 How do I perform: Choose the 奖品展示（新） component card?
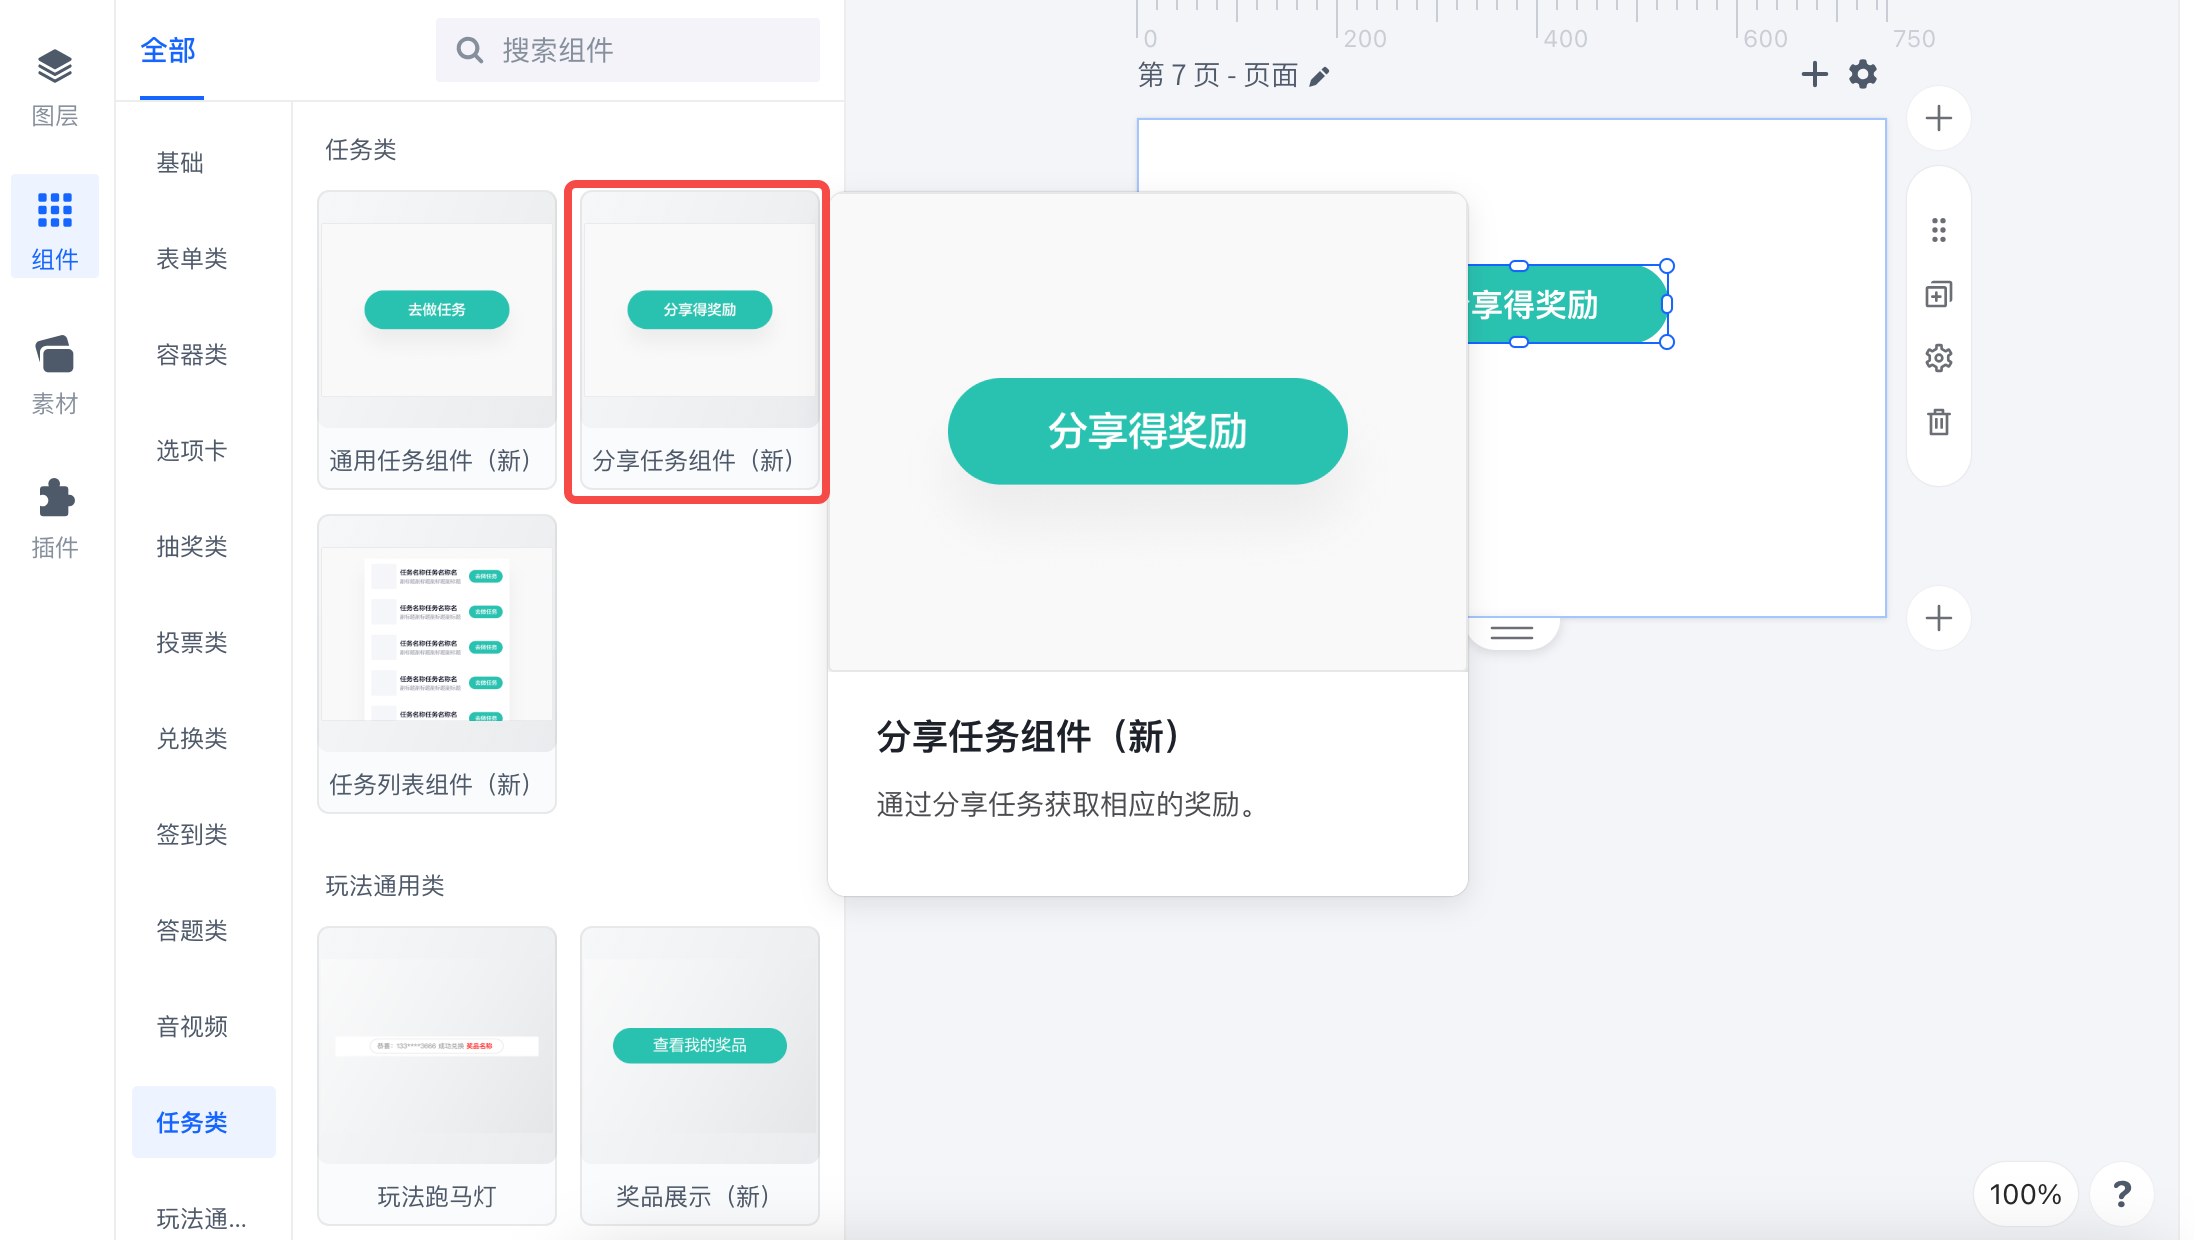[x=699, y=1075]
